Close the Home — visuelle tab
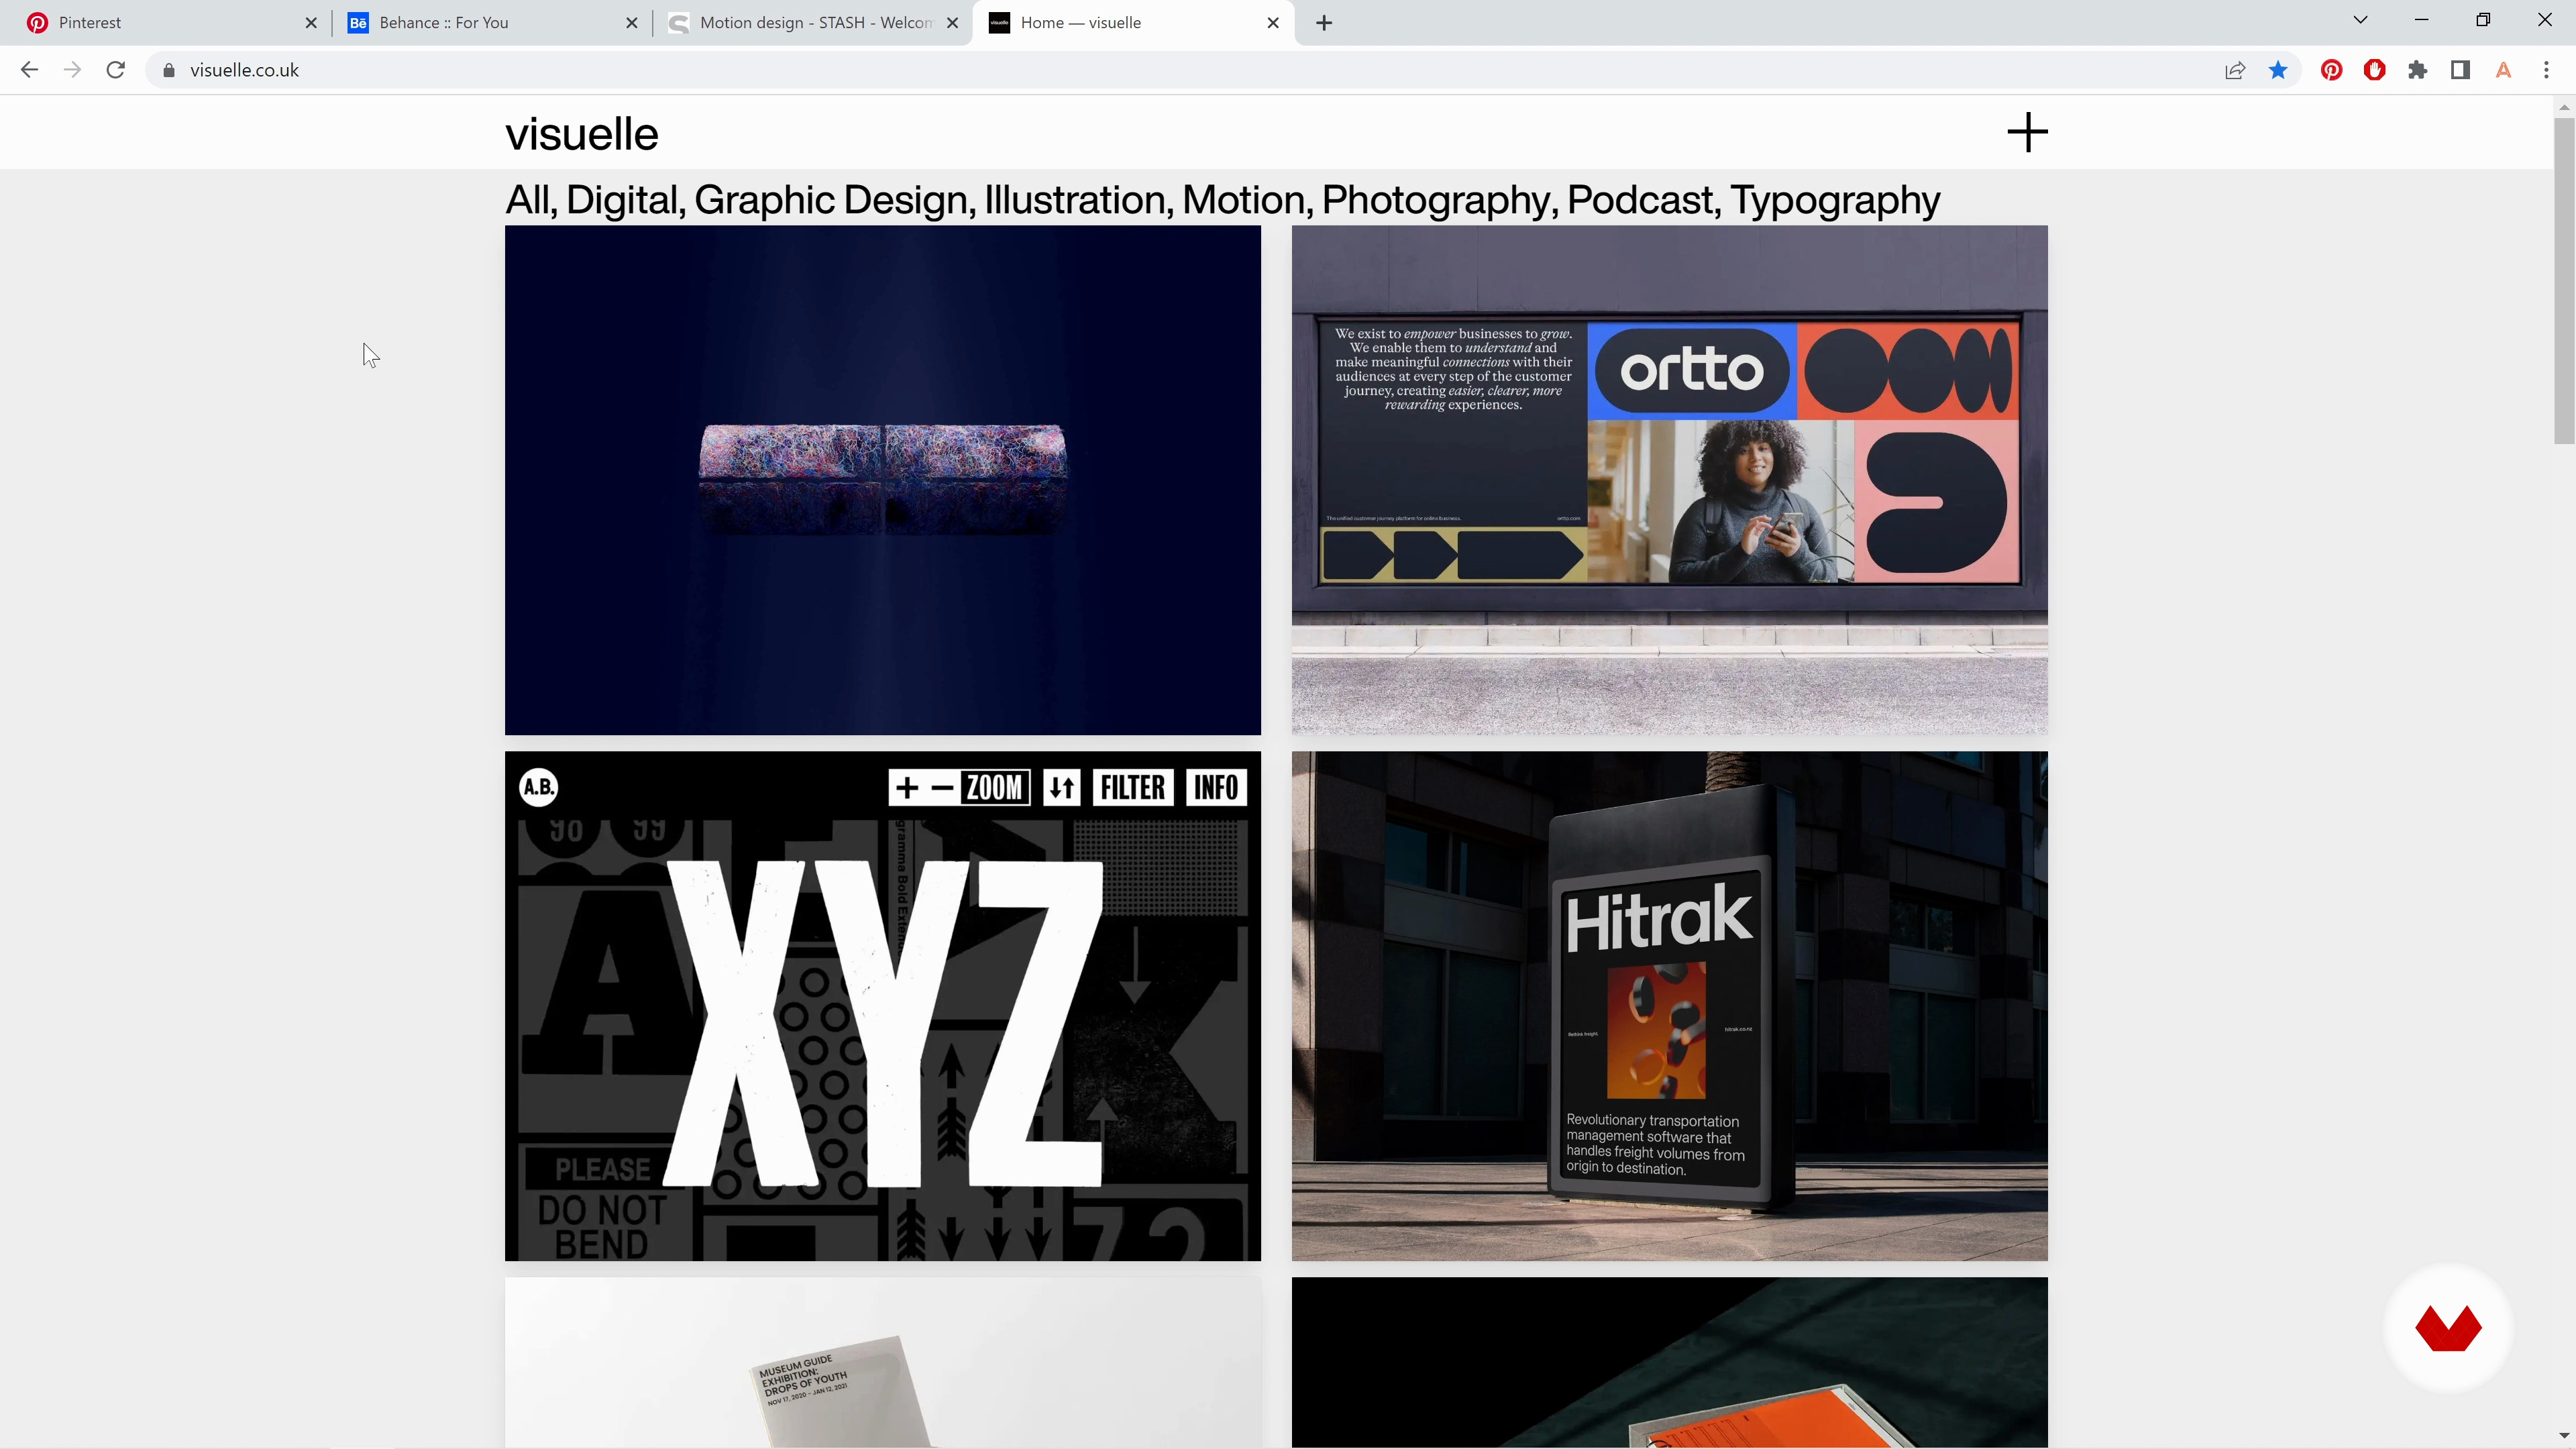2576x1449 pixels. point(1273,23)
